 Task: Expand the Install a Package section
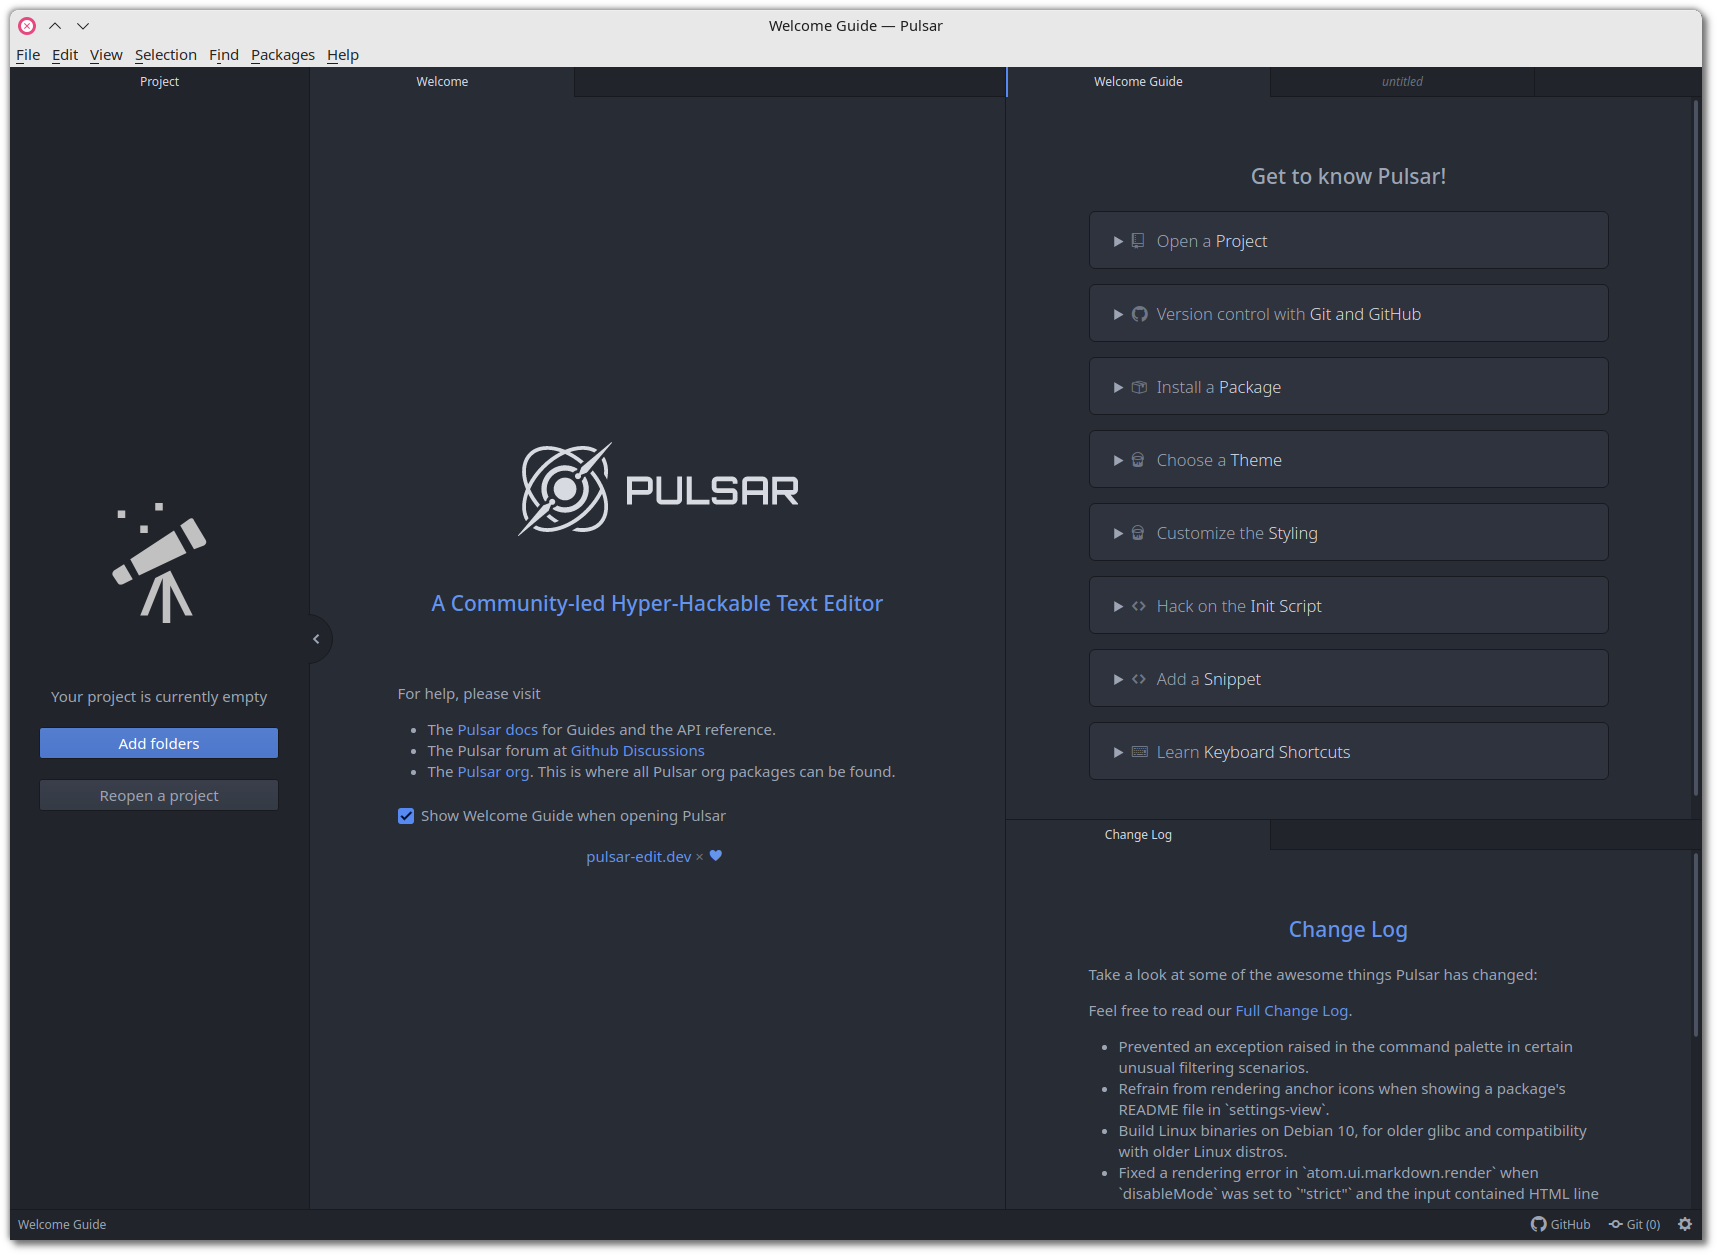1348,386
